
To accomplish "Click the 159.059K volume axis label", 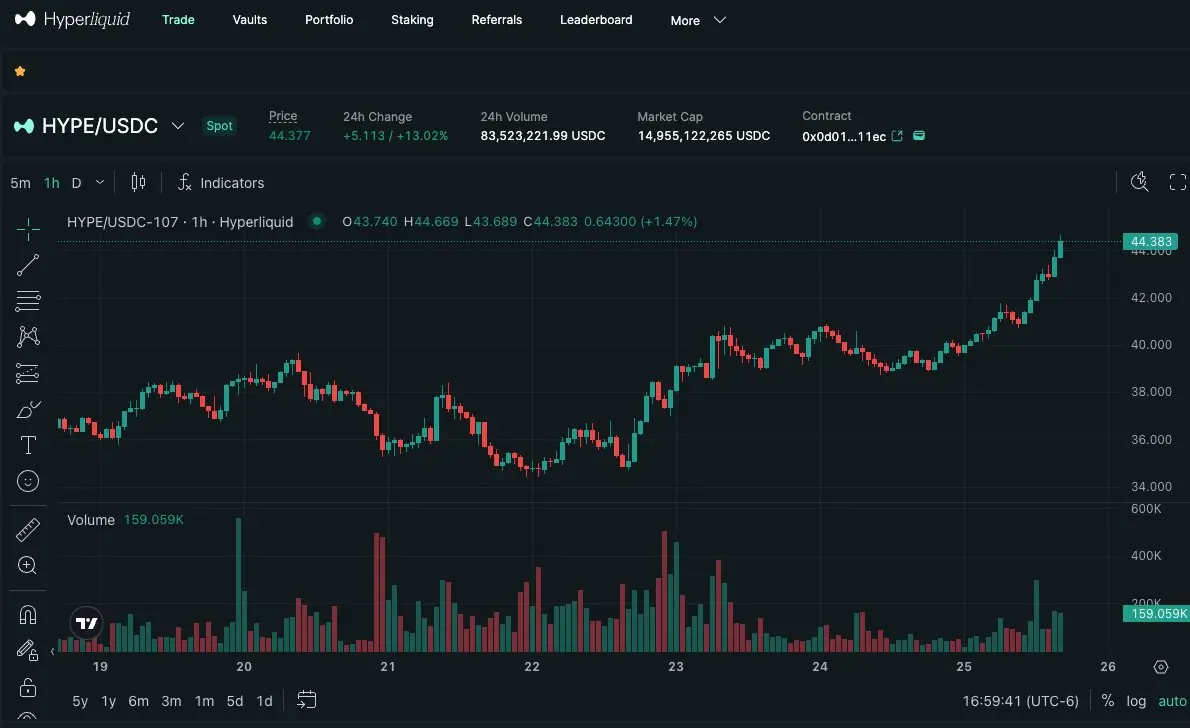I will (1157, 613).
